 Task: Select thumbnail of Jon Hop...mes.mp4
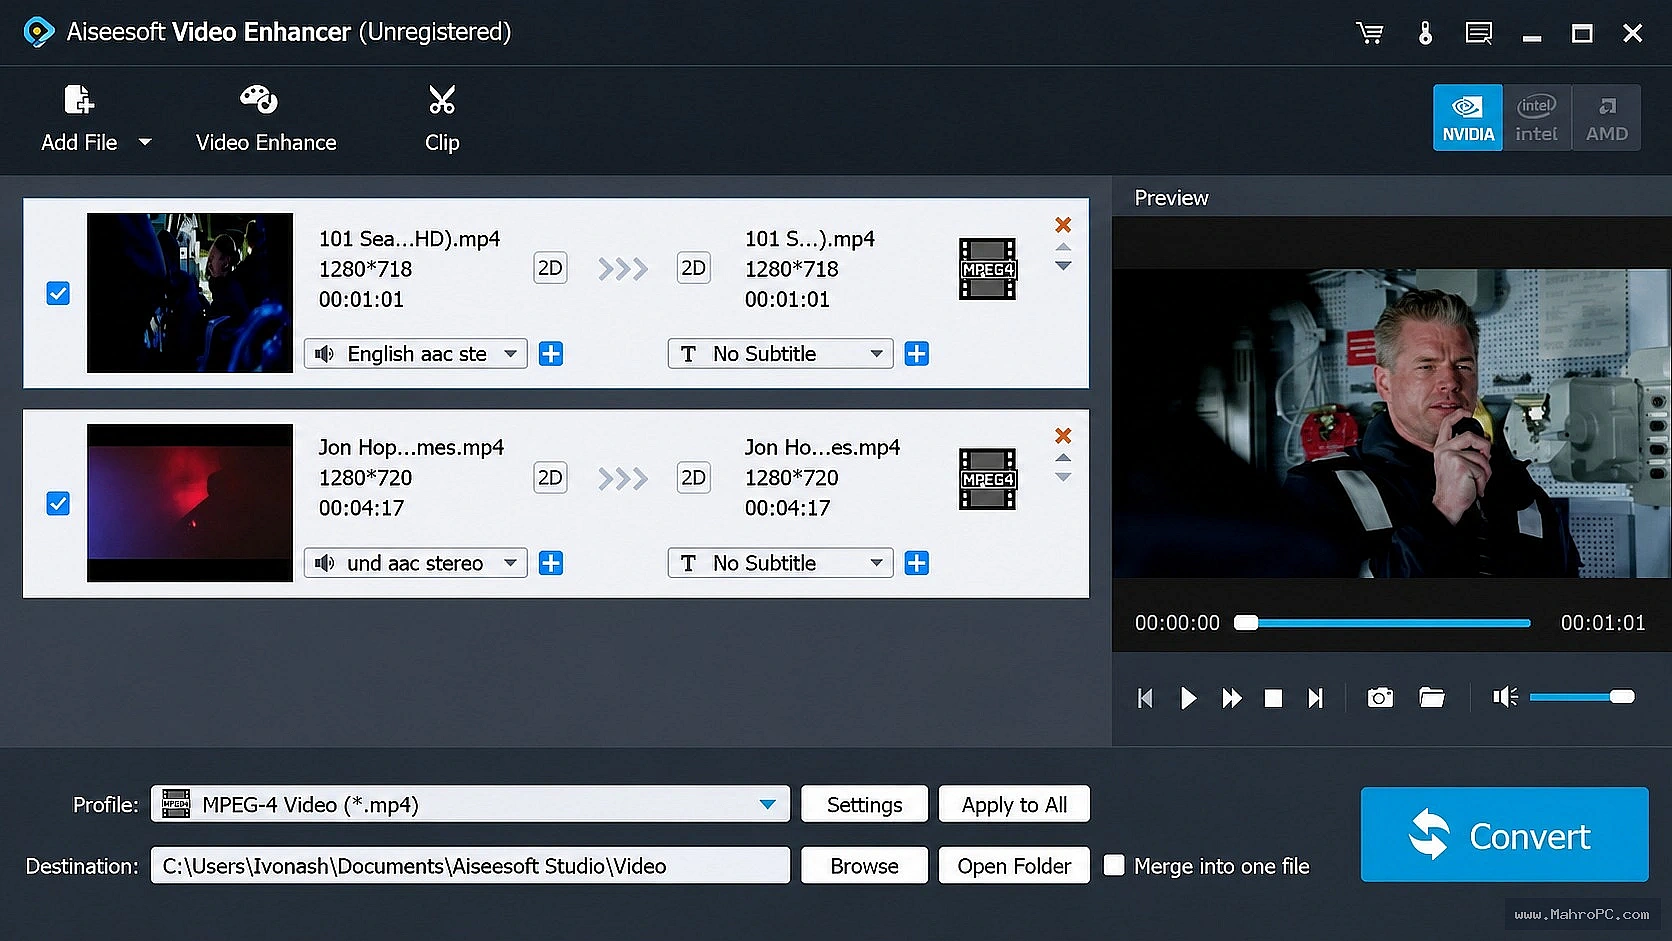(x=190, y=503)
